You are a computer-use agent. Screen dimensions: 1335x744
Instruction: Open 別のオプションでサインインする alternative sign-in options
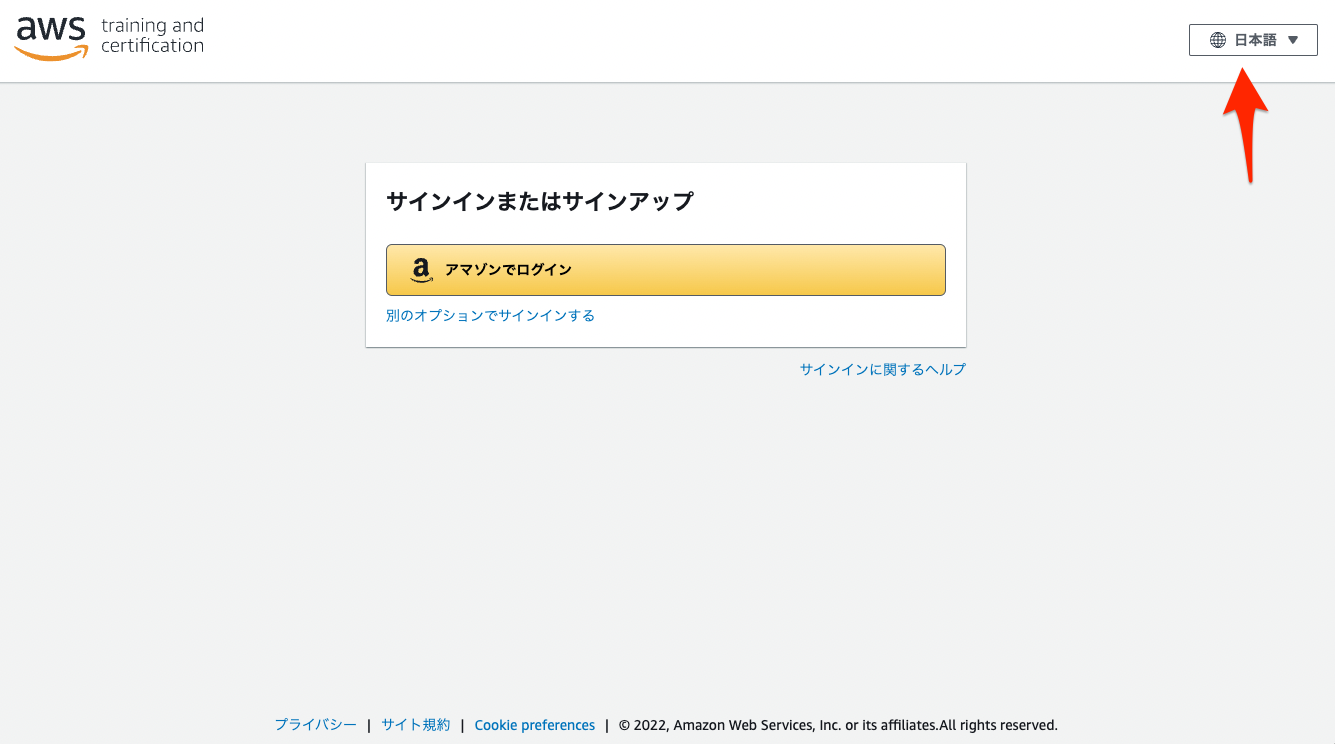tap(490, 314)
